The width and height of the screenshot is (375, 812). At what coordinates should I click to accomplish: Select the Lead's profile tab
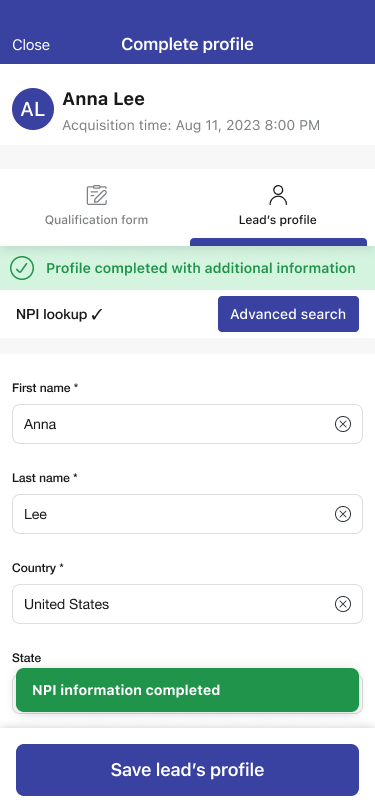point(278,207)
